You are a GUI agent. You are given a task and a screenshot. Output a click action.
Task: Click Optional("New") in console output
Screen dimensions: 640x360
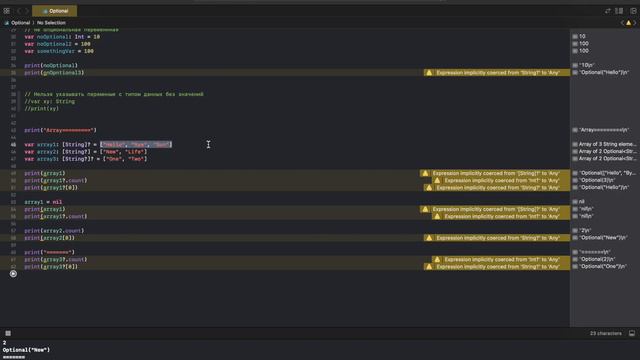(x=26, y=350)
